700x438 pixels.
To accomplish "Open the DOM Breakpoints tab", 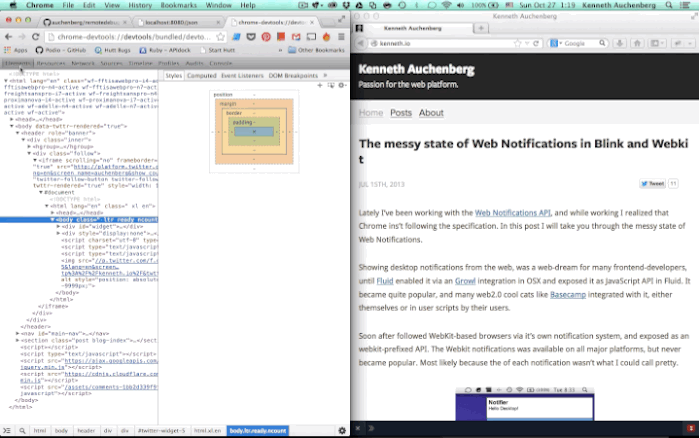I will 293,75.
